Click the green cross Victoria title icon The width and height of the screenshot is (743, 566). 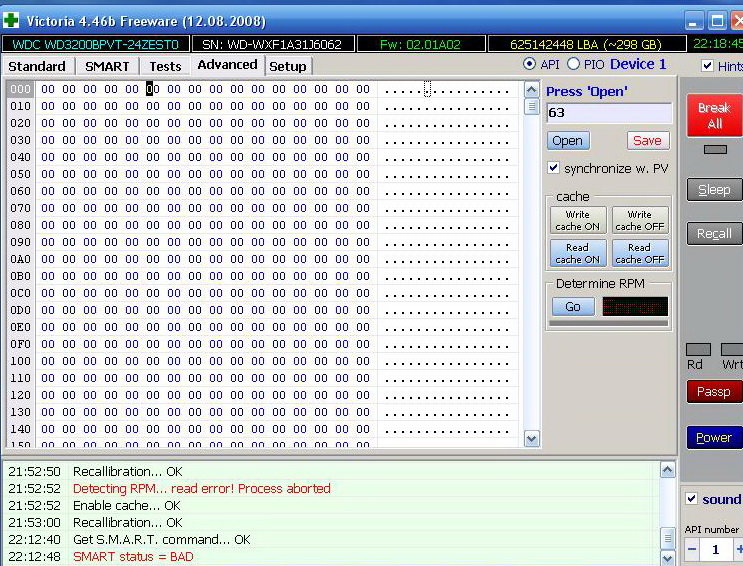[x=12, y=20]
